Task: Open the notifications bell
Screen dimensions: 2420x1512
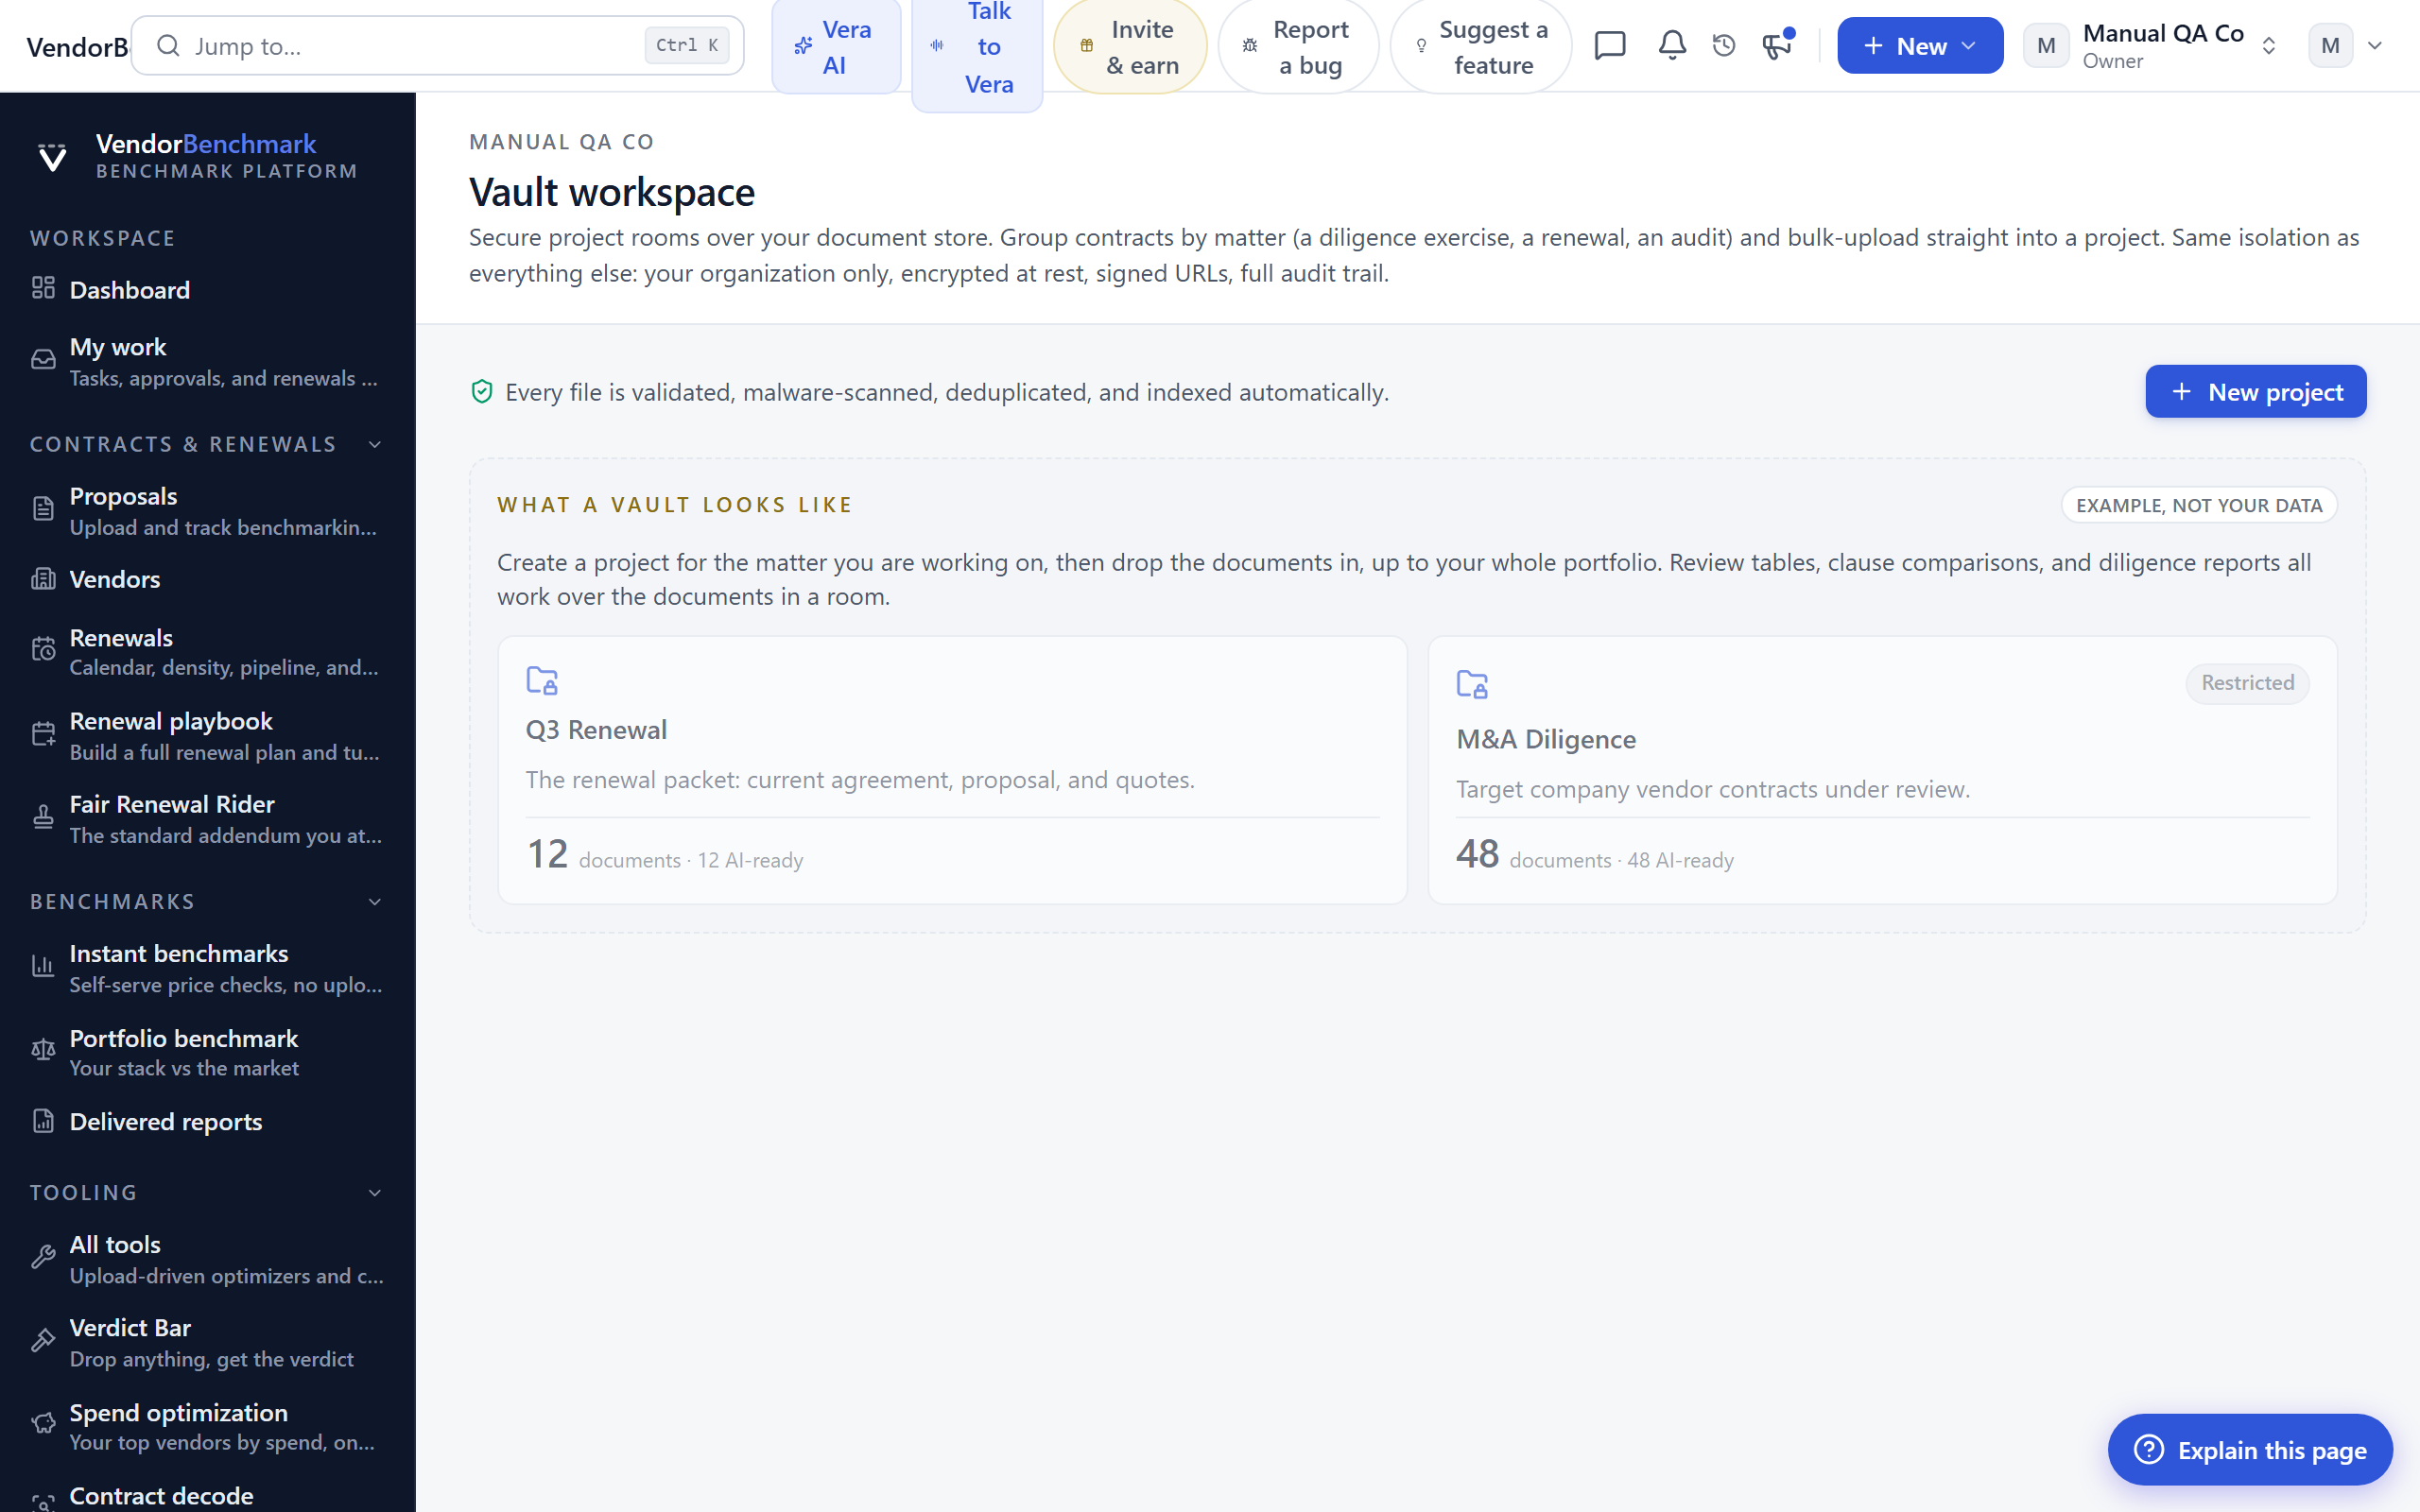Action: tap(1672, 46)
